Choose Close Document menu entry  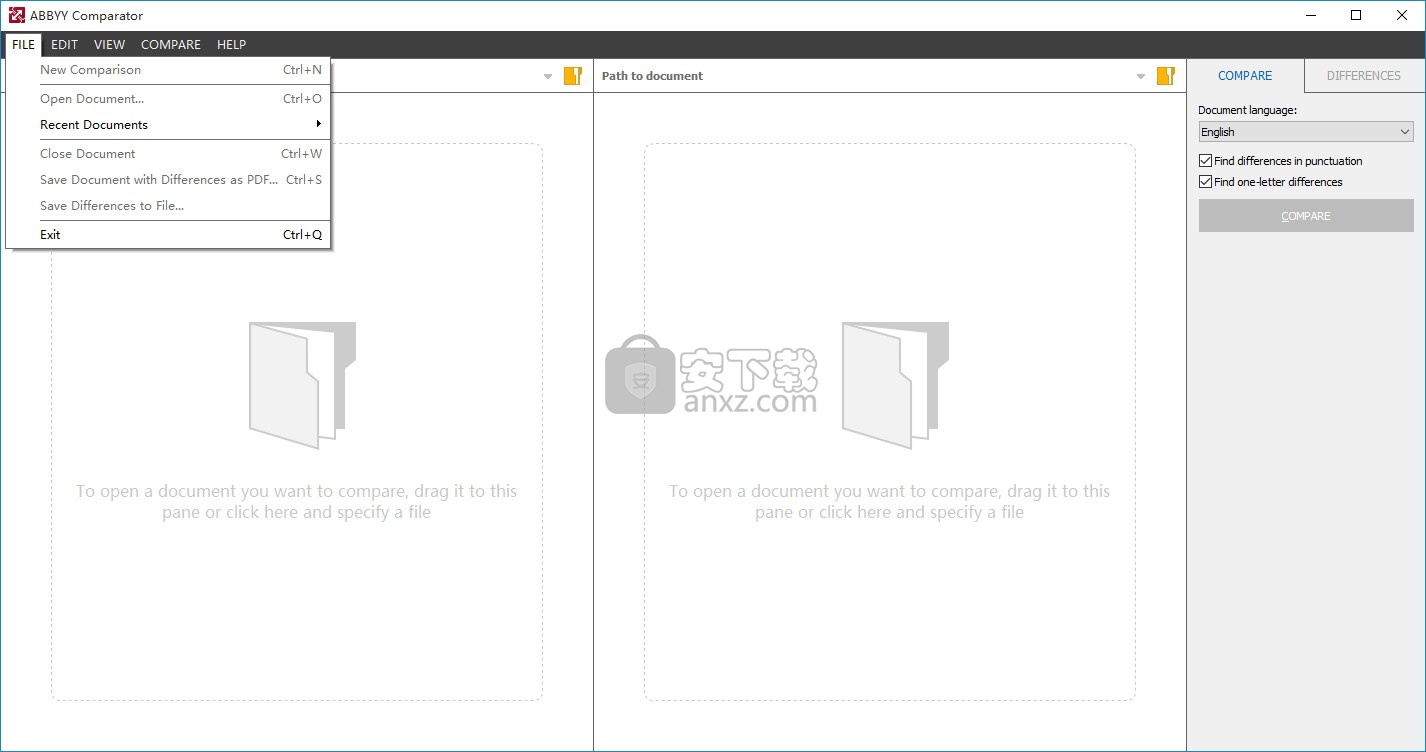click(x=168, y=154)
